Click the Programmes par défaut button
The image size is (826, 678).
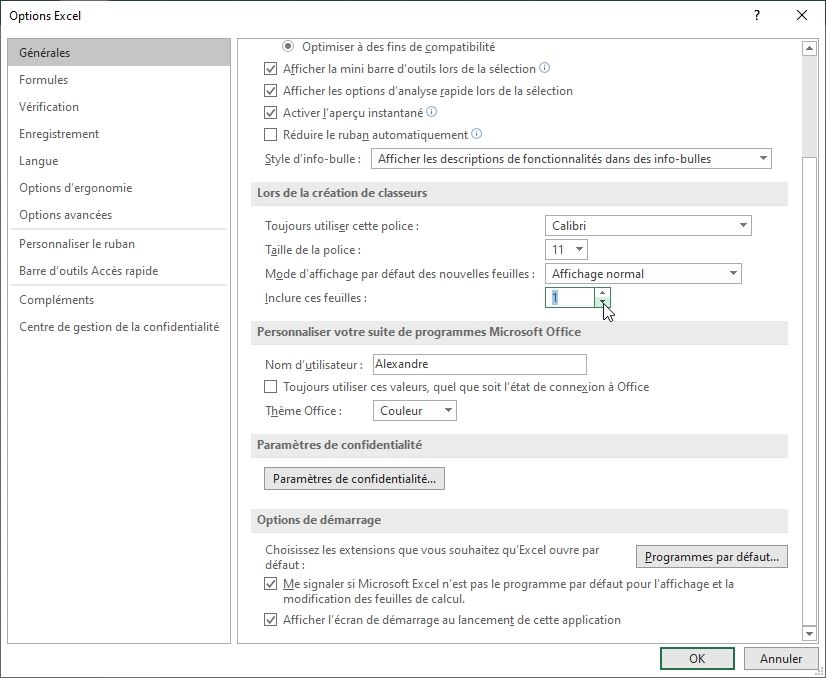(711, 556)
